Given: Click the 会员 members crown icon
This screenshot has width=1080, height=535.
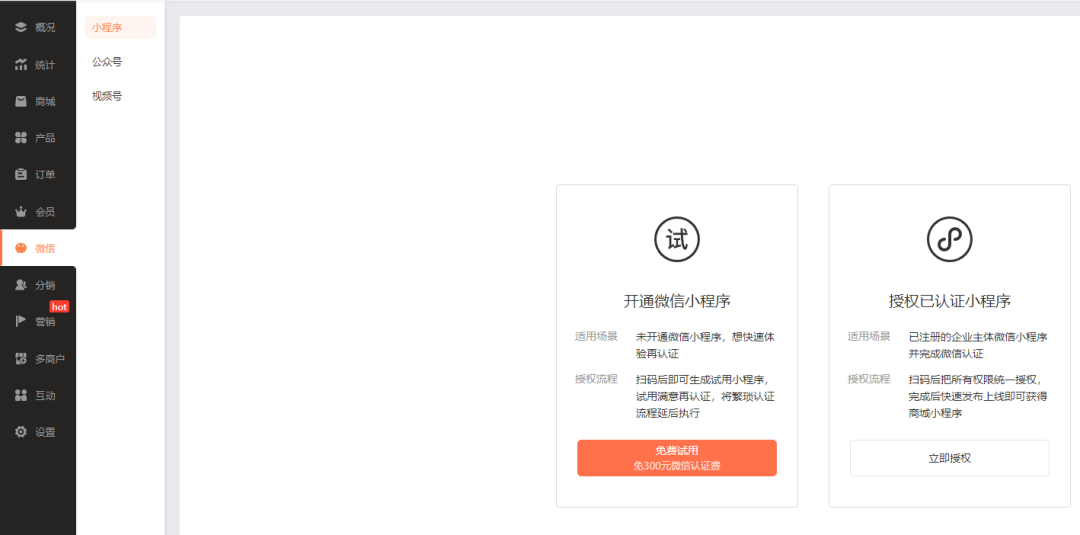Looking at the screenshot, I should (21, 211).
